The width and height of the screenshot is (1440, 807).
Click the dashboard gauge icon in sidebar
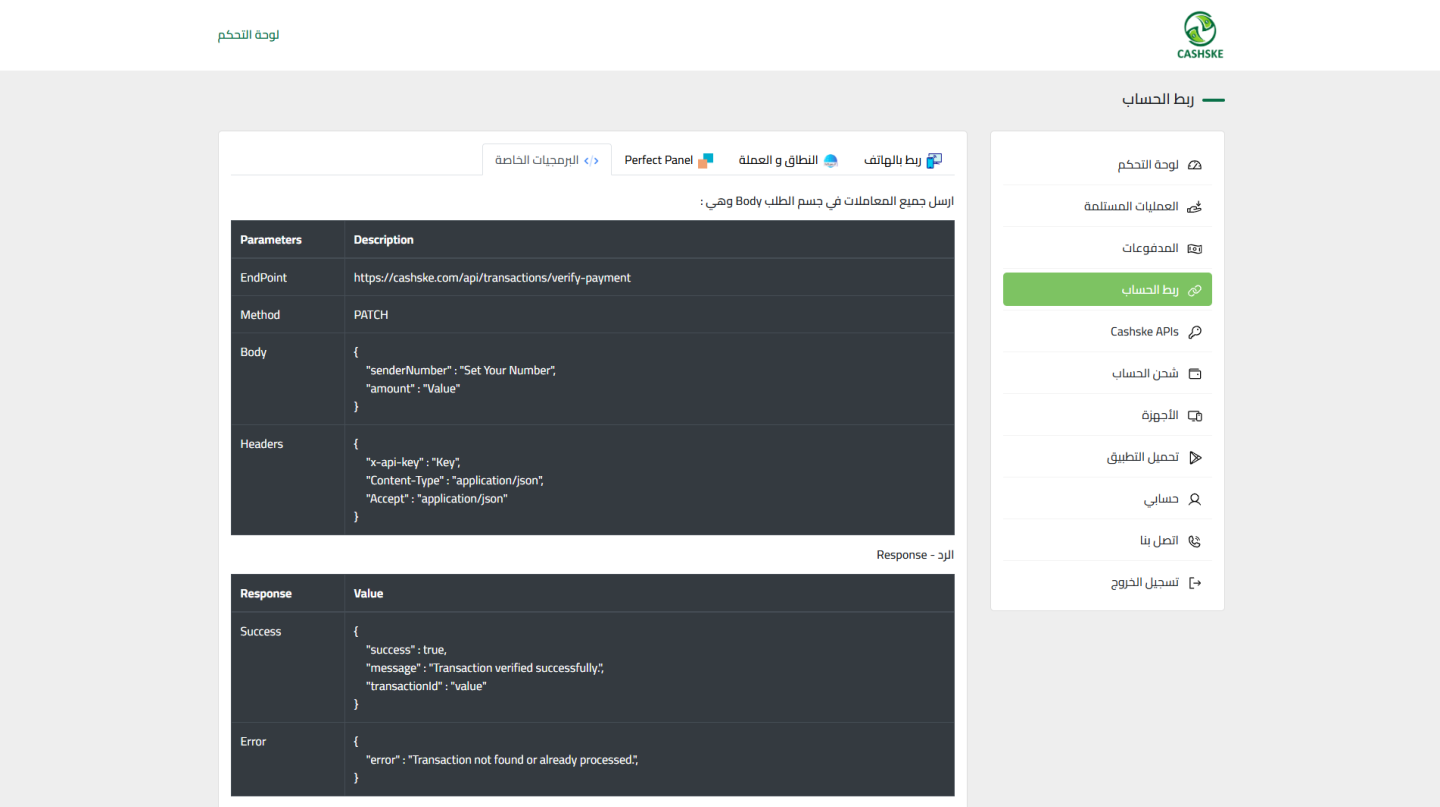1194,165
